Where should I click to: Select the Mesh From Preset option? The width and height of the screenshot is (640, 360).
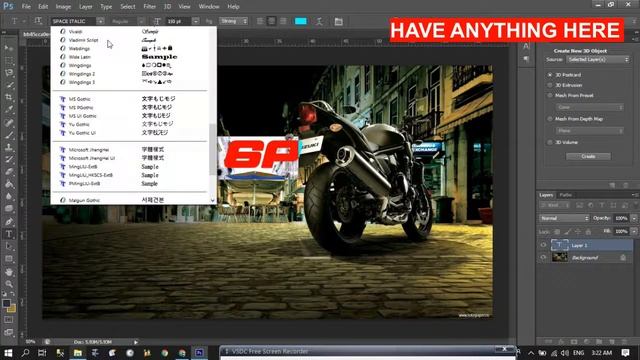point(550,95)
